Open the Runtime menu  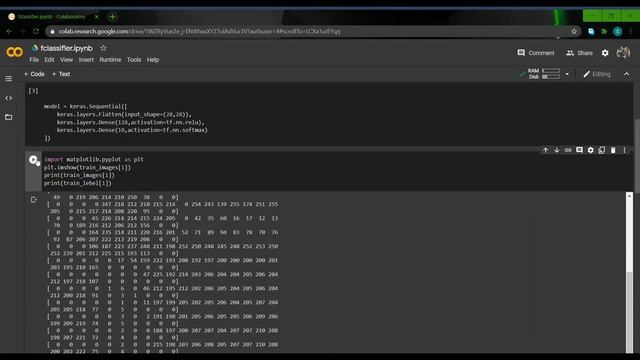point(110,60)
